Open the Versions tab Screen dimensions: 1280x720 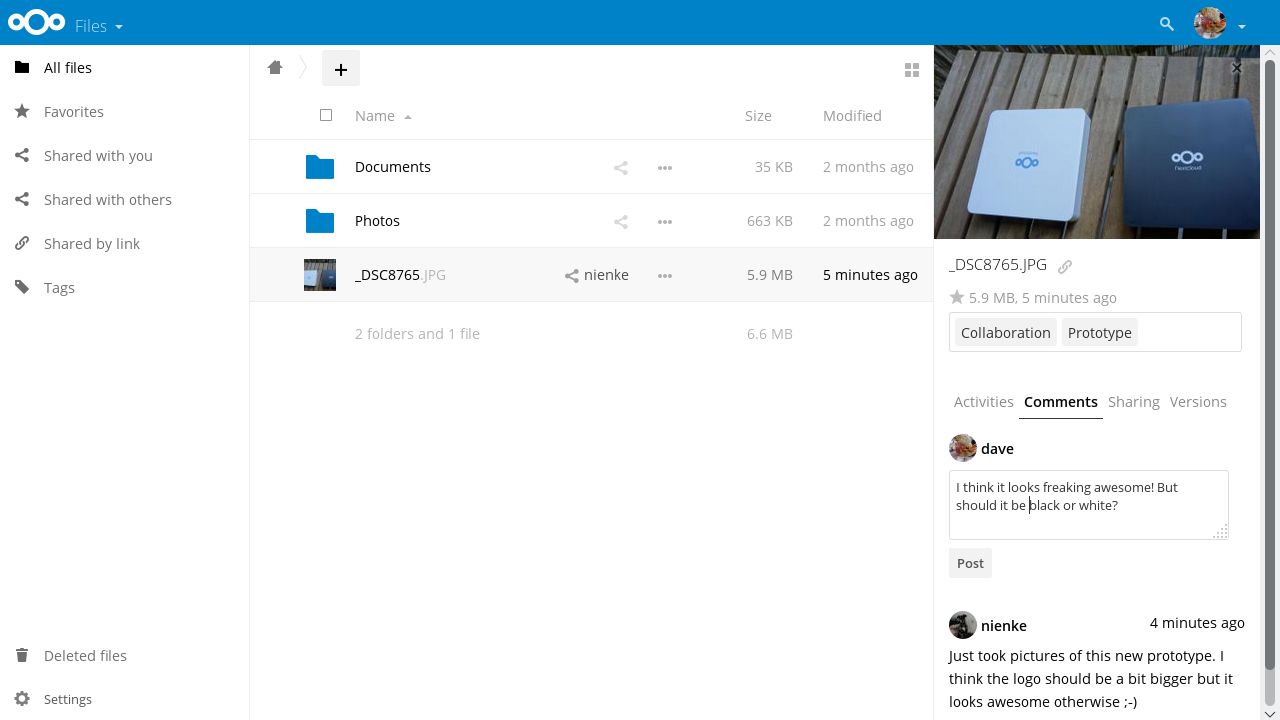click(x=1197, y=402)
